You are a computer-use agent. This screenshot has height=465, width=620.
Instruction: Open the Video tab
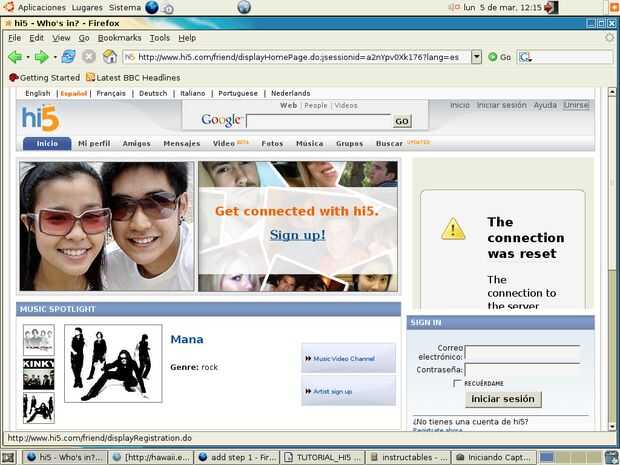224,144
